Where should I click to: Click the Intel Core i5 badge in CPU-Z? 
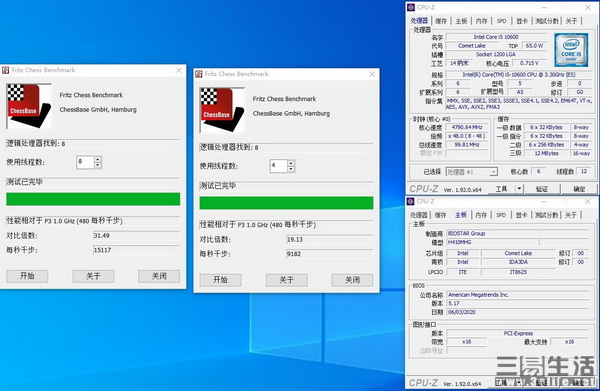coord(571,50)
